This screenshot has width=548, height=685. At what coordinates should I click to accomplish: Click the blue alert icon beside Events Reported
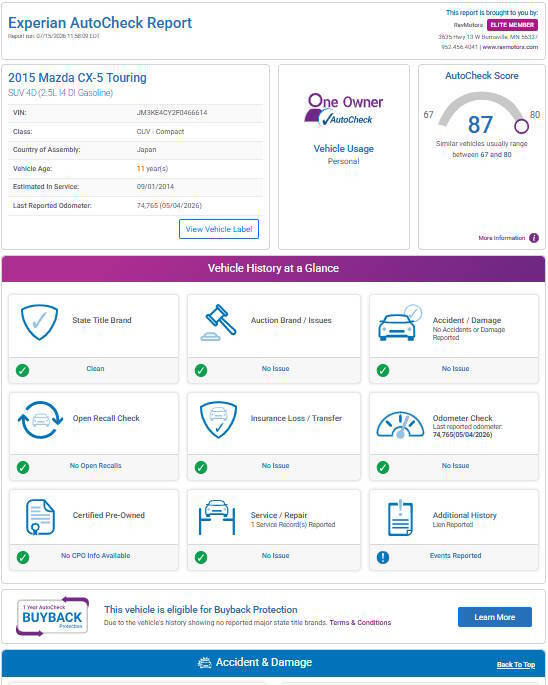[383, 557]
